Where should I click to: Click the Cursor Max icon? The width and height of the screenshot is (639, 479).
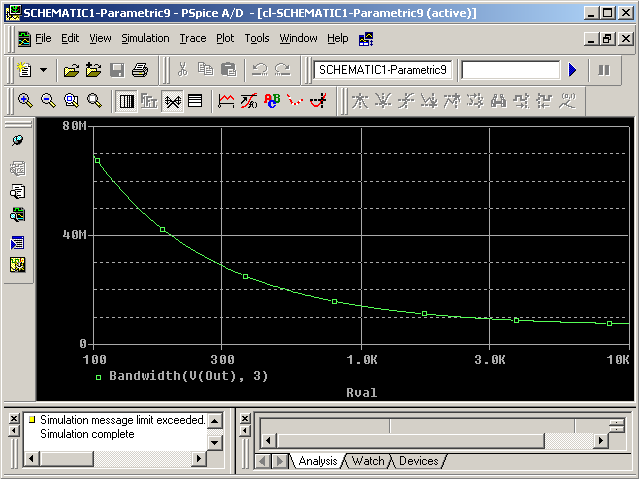tap(452, 101)
